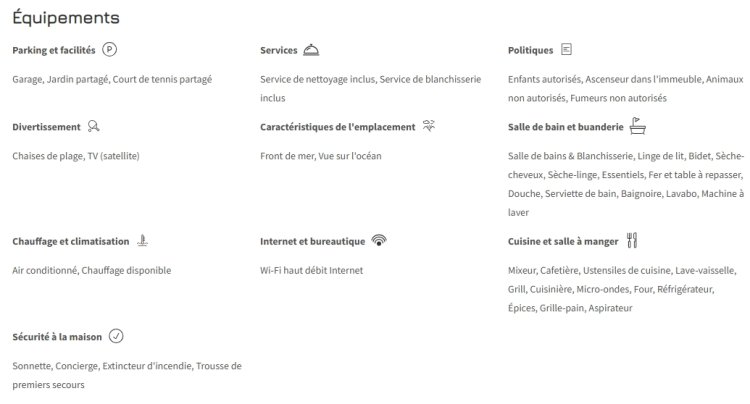Click the Wi-Fi icon beside Internet et bureautique
This screenshot has width=750, height=404.
tap(379, 240)
